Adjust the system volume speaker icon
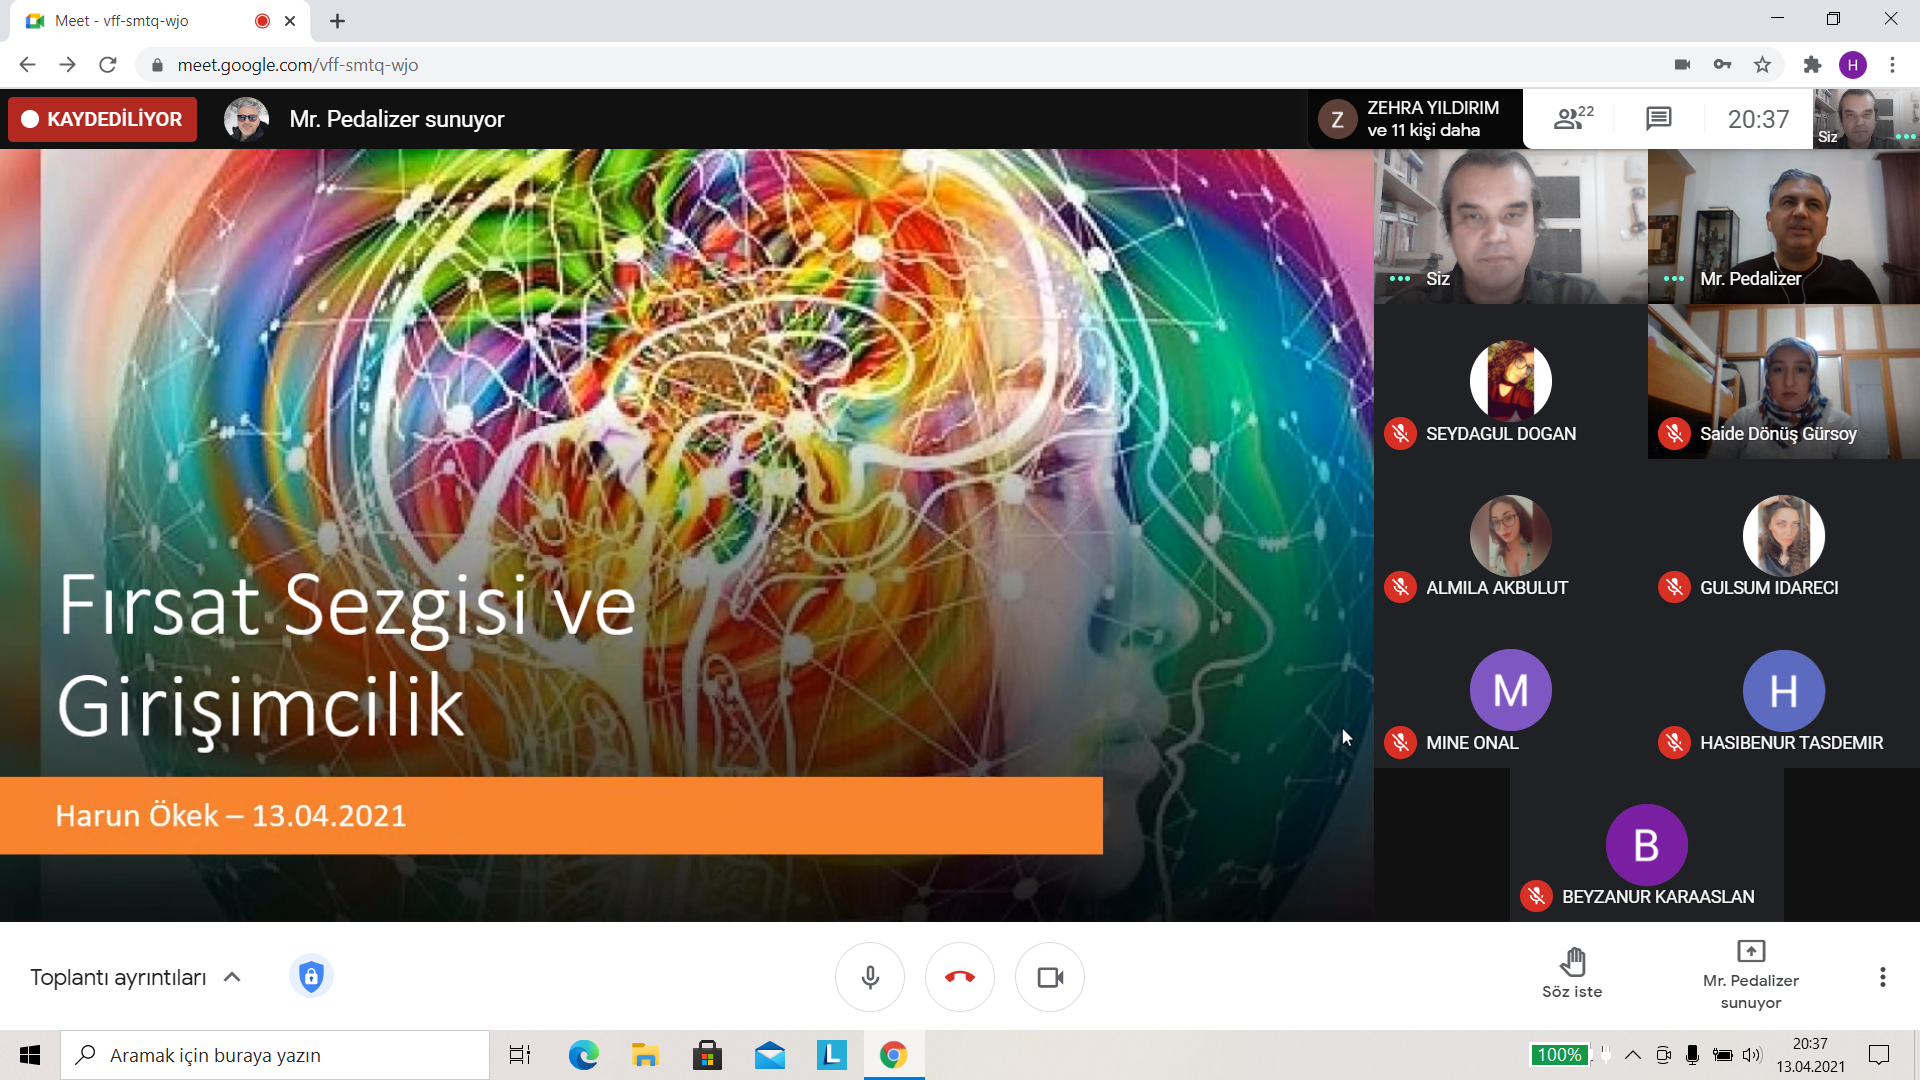1920x1080 pixels. click(x=1751, y=1055)
